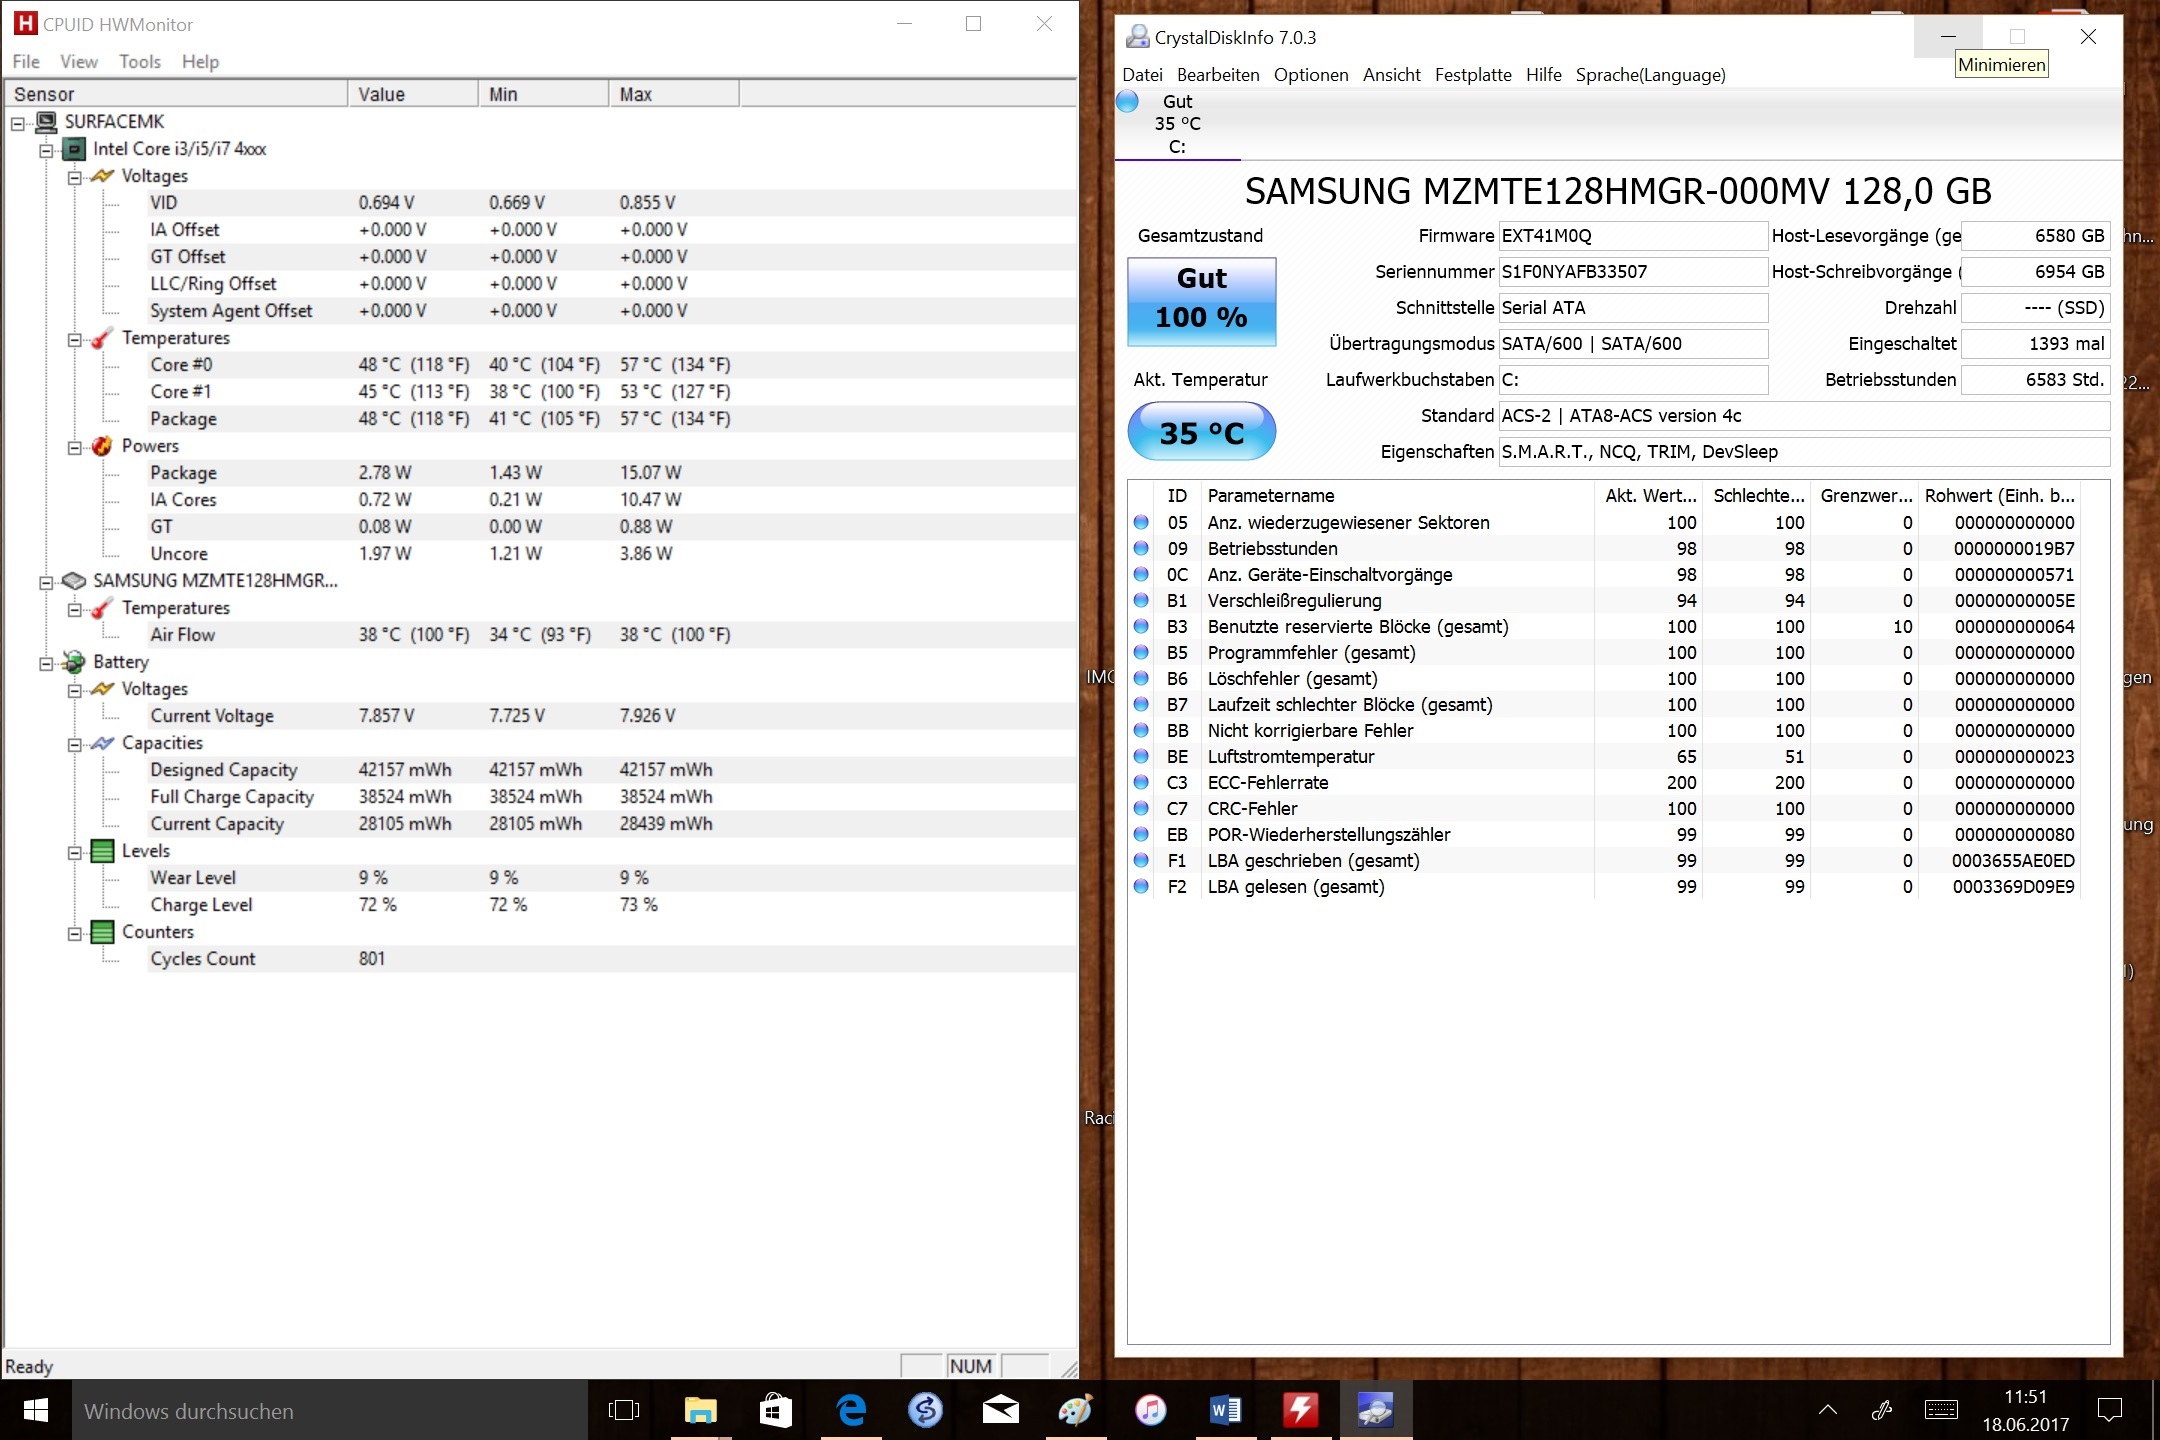Open Windows Store from the taskbar
Viewport: 2160px width, 1440px height.
[775, 1410]
